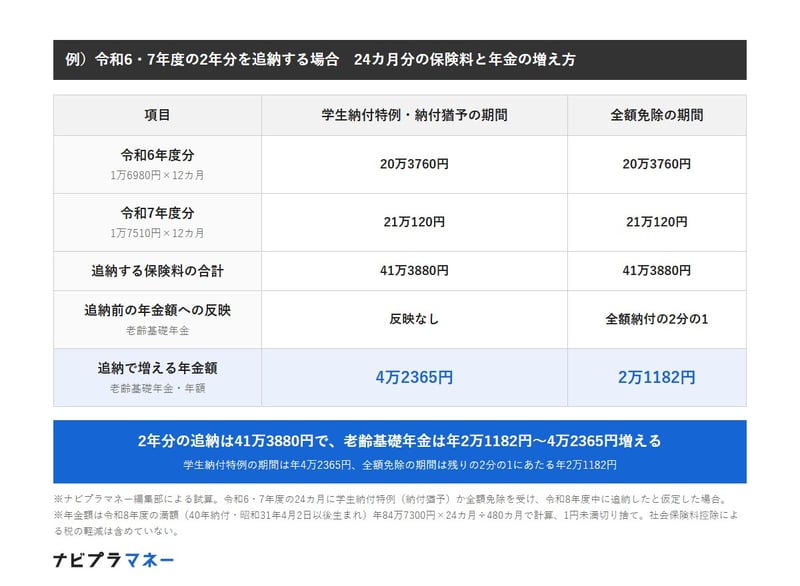Click the footnote line る税の軽減は含めていない

click(117, 531)
